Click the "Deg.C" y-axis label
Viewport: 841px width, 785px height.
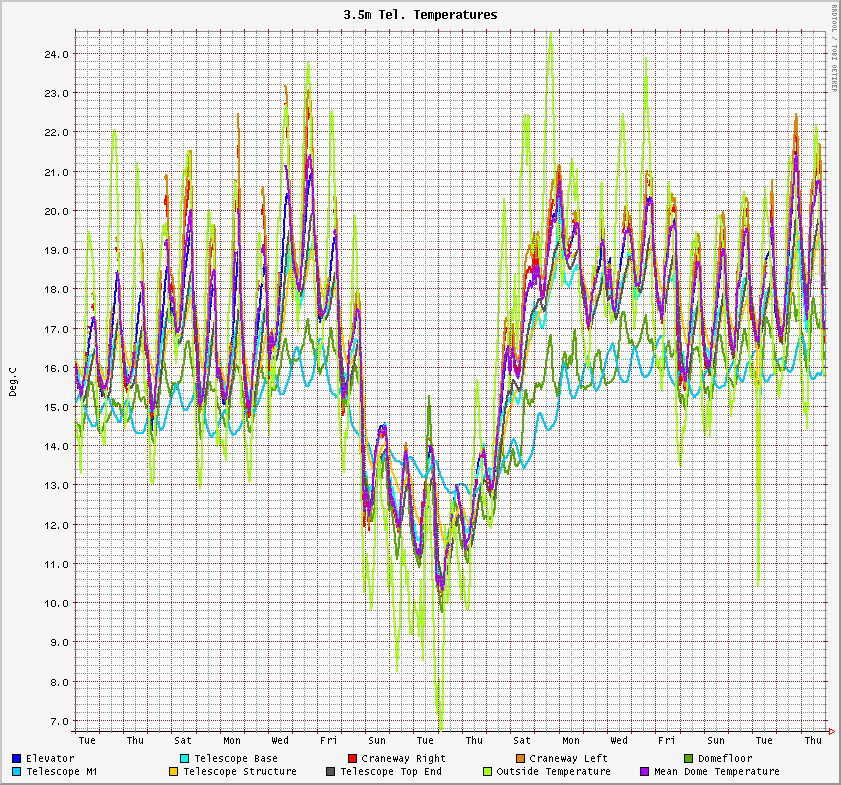tap(13, 382)
